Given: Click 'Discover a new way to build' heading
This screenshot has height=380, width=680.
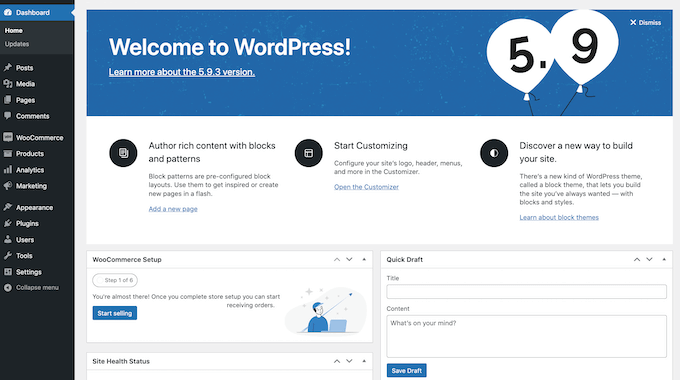Looking at the screenshot, I should (x=576, y=152).
